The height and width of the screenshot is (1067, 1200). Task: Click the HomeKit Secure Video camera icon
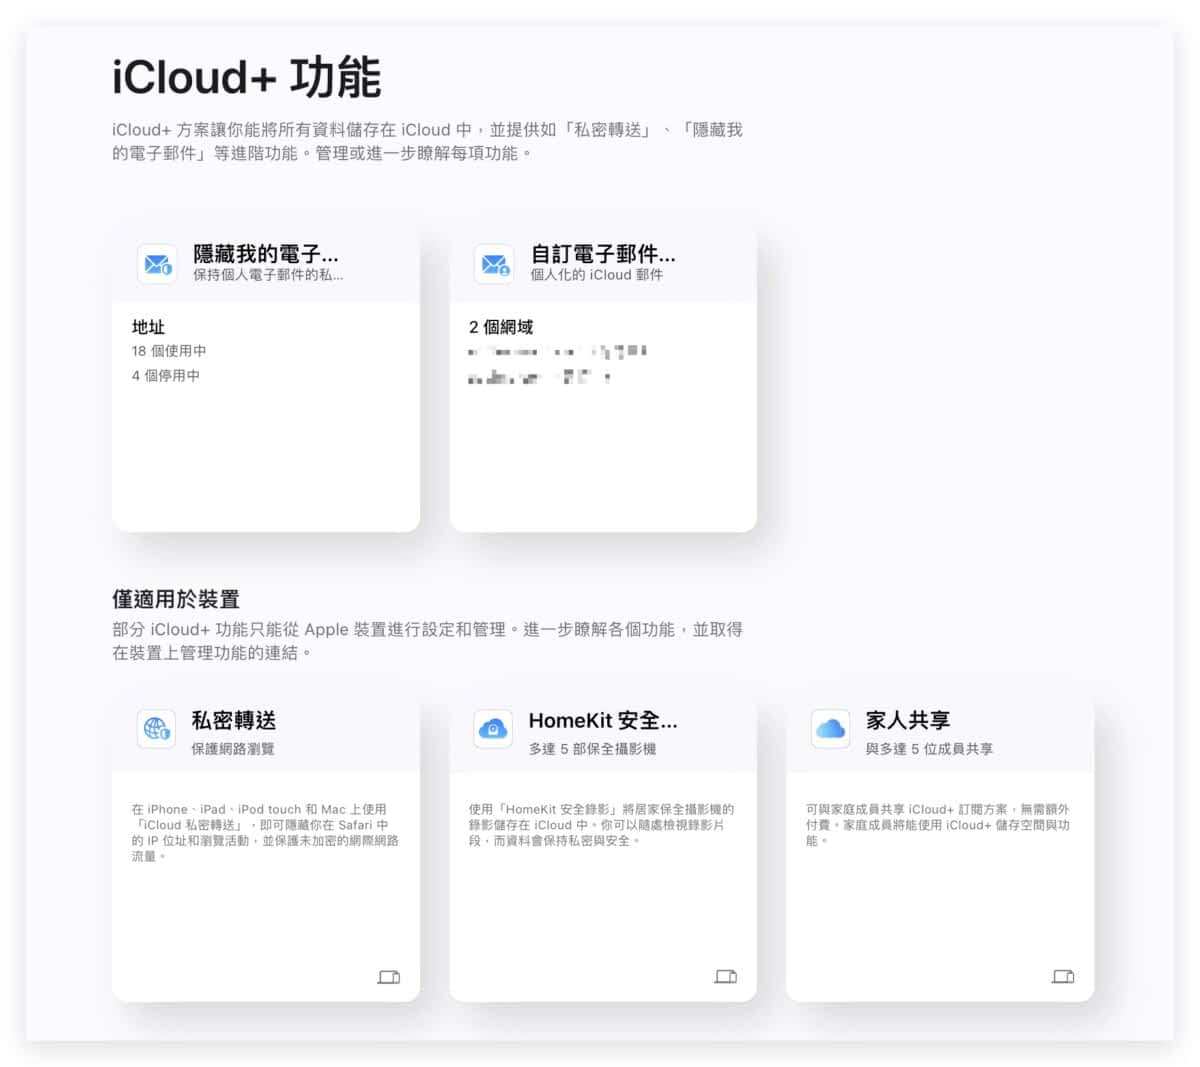pyautogui.click(x=493, y=729)
